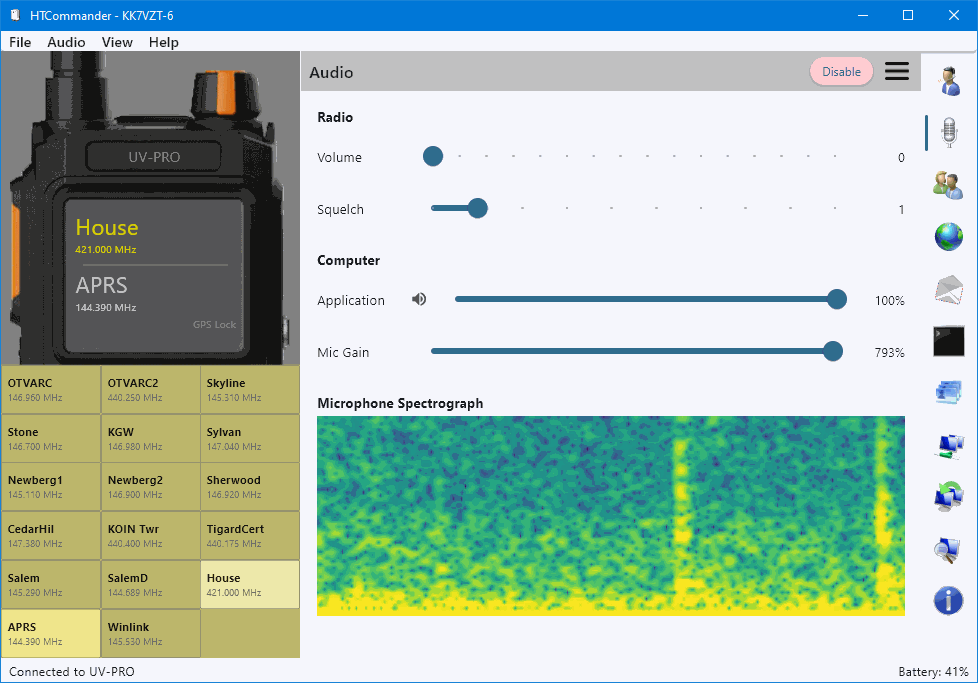Open the View menu
The height and width of the screenshot is (683, 978).
click(x=117, y=42)
